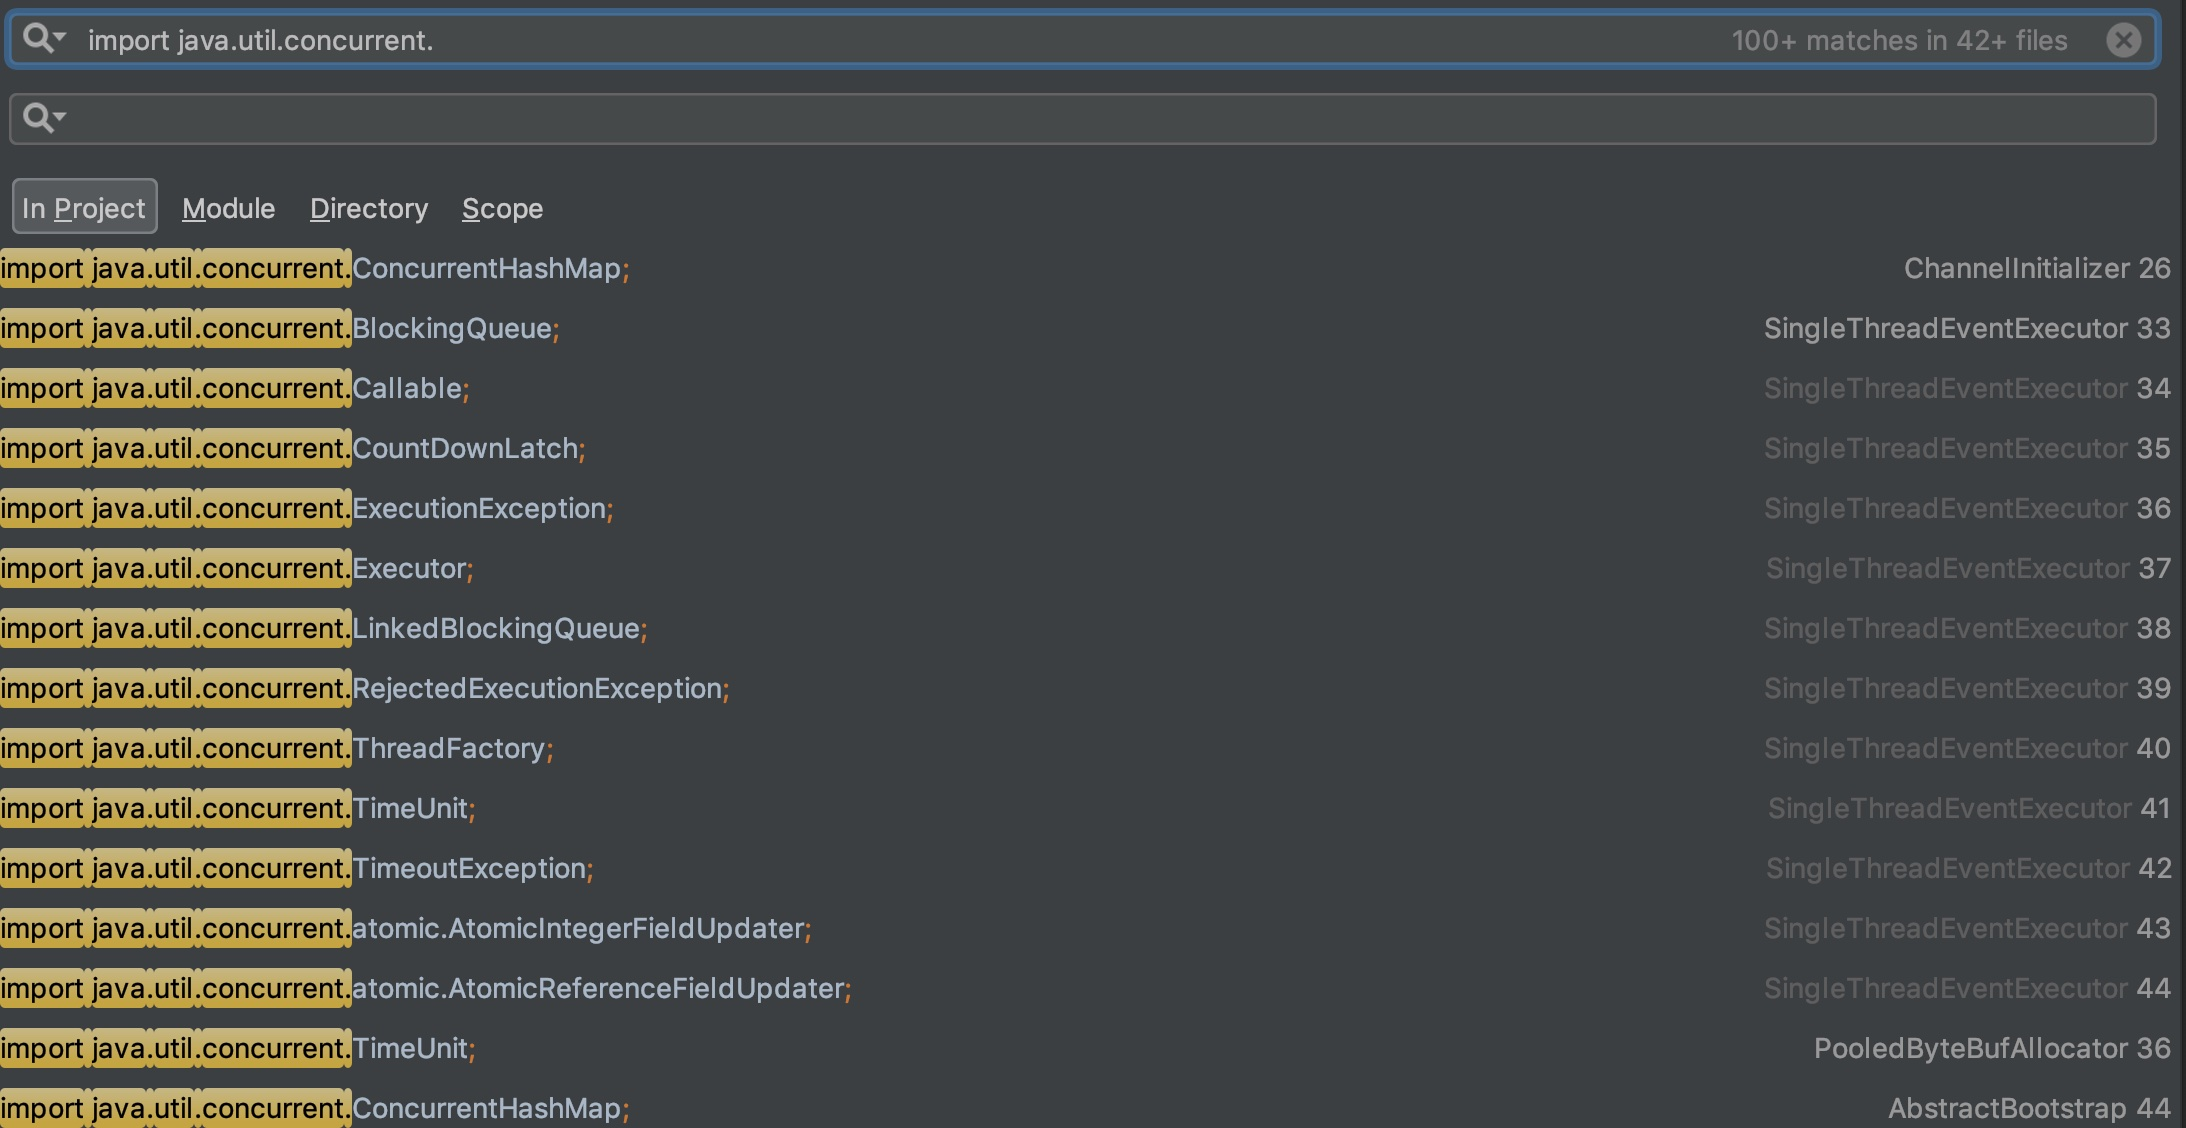Click the SingleThreadEventExecutor 33 file label
Image resolution: width=2186 pixels, height=1128 pixels.
click(1967, 328)
